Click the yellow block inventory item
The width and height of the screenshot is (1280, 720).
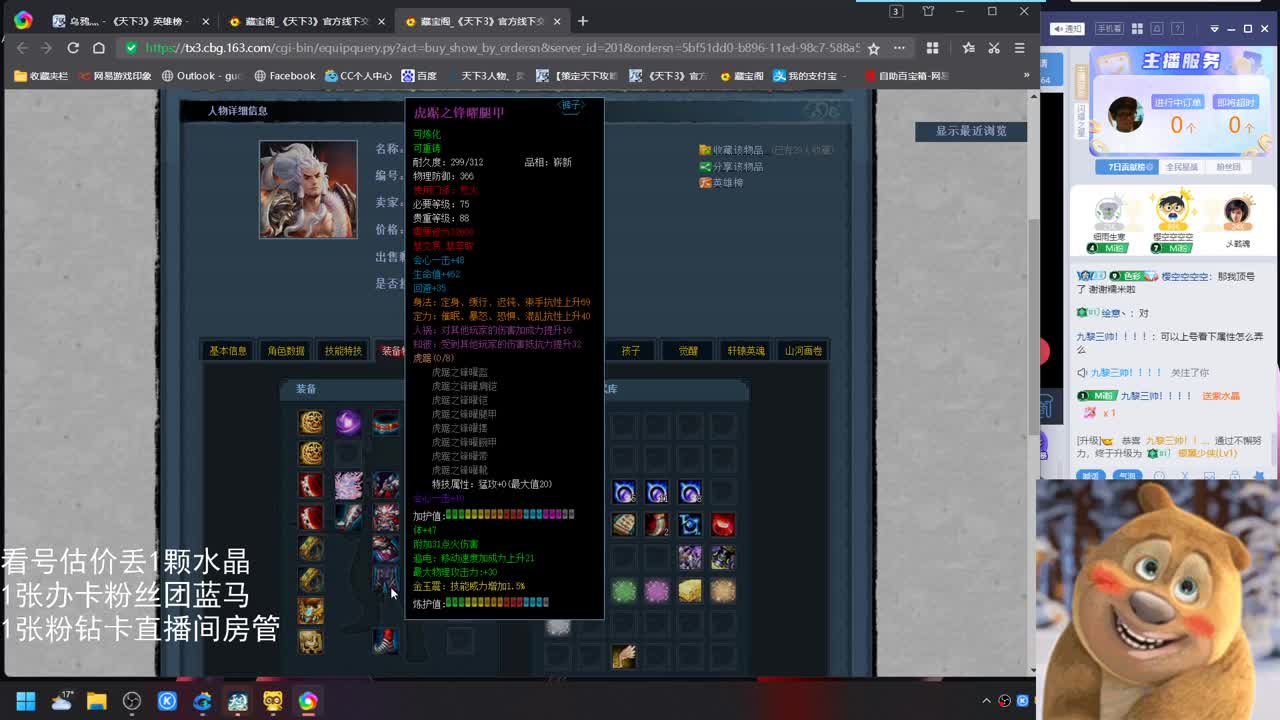(x=690, y=591)
